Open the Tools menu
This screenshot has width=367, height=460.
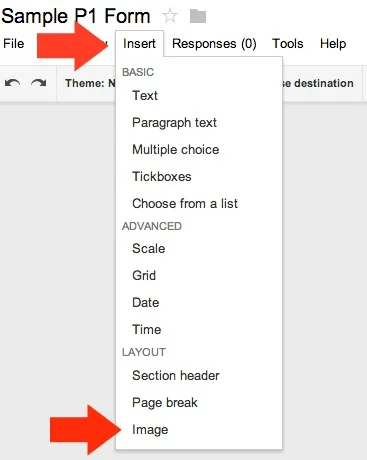click(288, 44)
